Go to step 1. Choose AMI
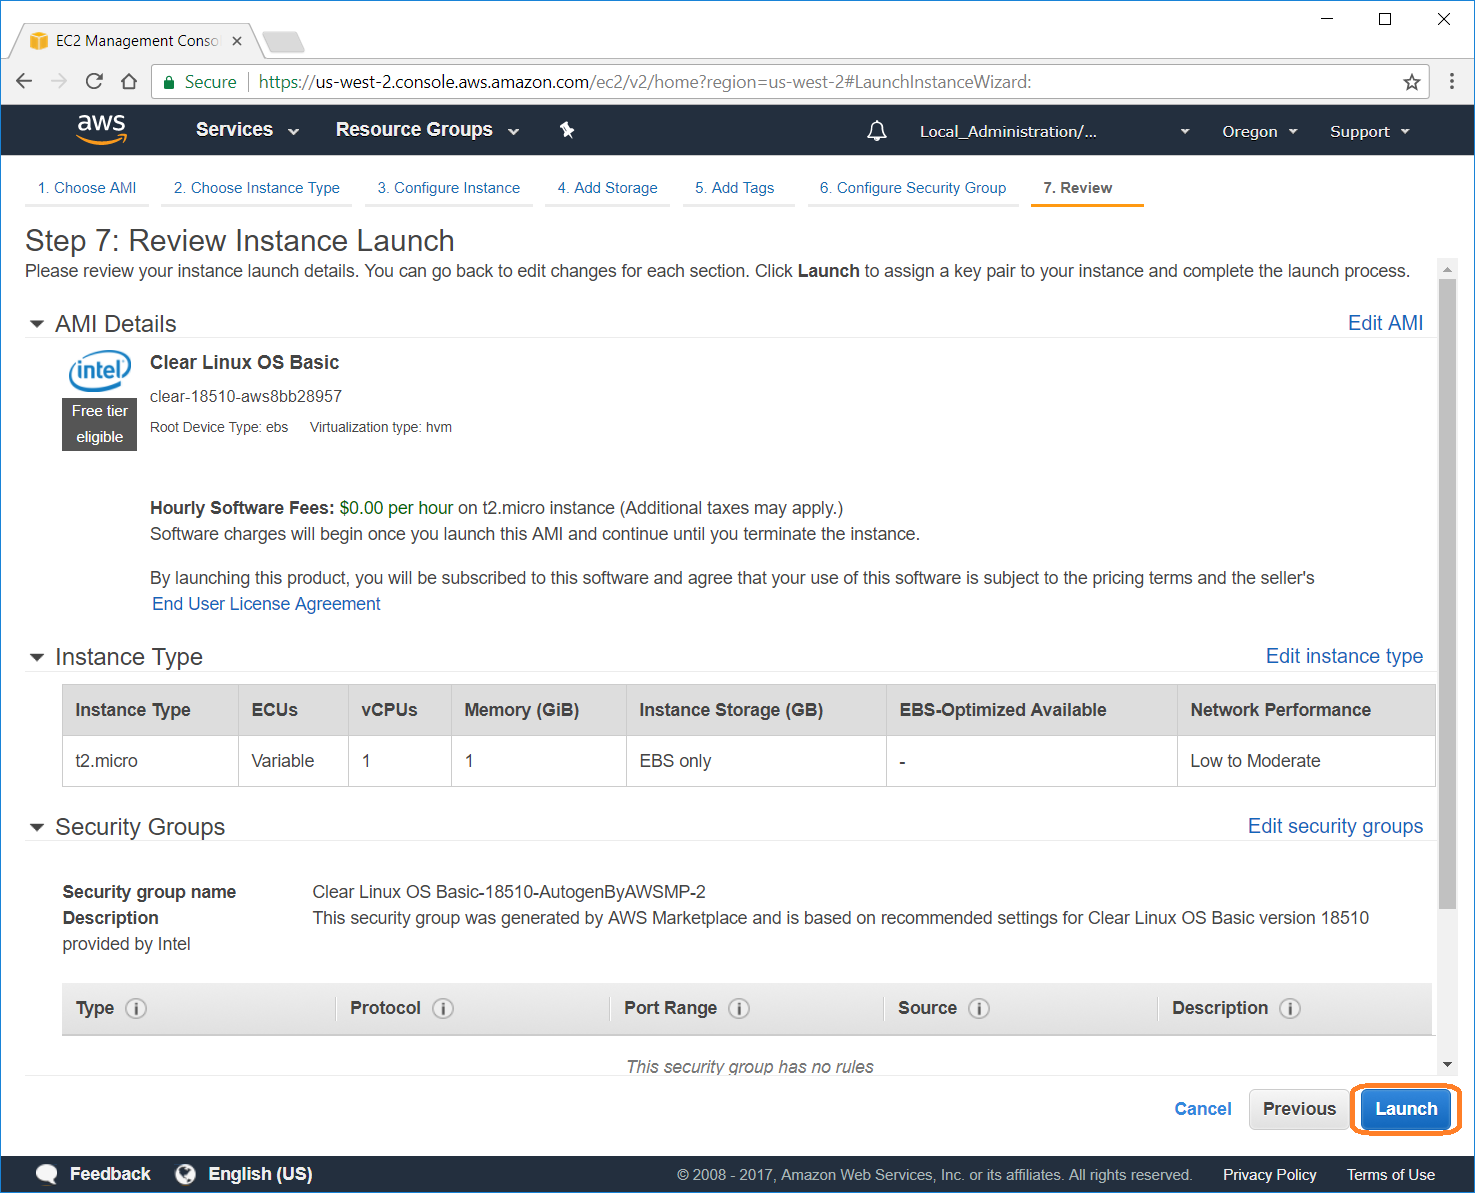Image resolution: width=1475 pixels, height=1193 pixels. tap(87, 188)
